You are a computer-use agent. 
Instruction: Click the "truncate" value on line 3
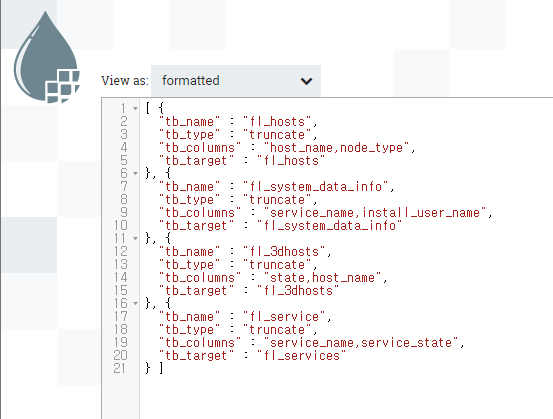click(x=277, y=135)
